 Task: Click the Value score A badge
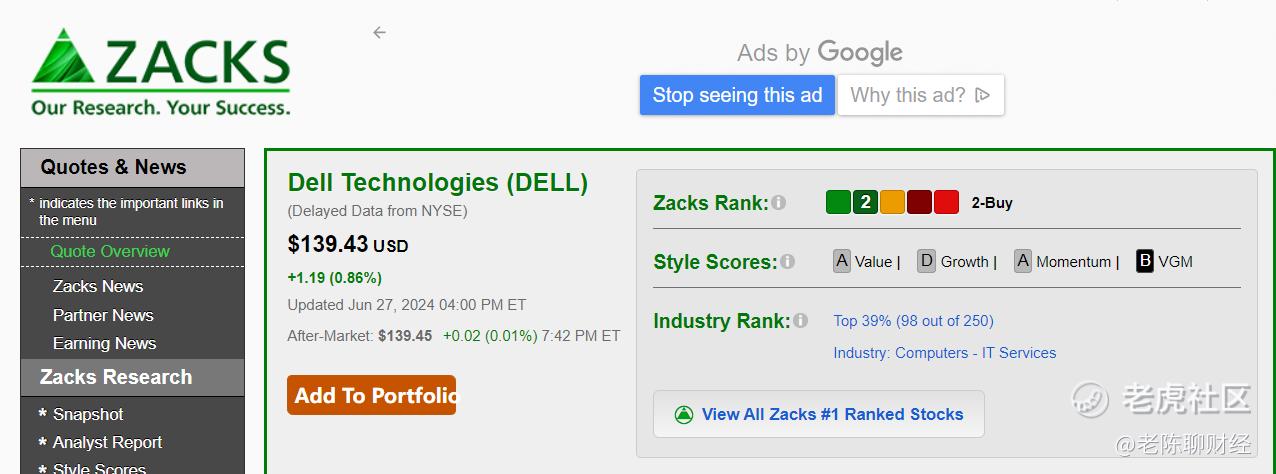(x=842, y=261)
